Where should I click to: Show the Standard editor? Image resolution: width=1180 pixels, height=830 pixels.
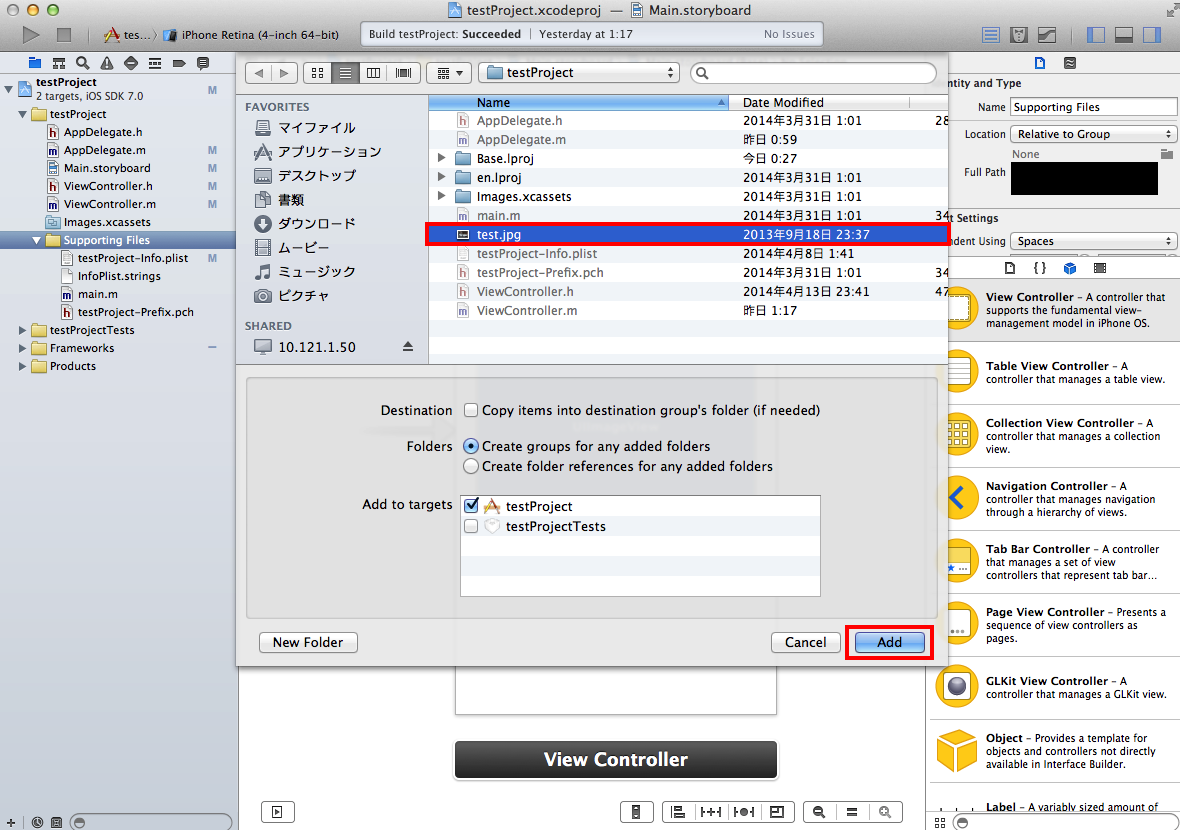pos(991,35)
